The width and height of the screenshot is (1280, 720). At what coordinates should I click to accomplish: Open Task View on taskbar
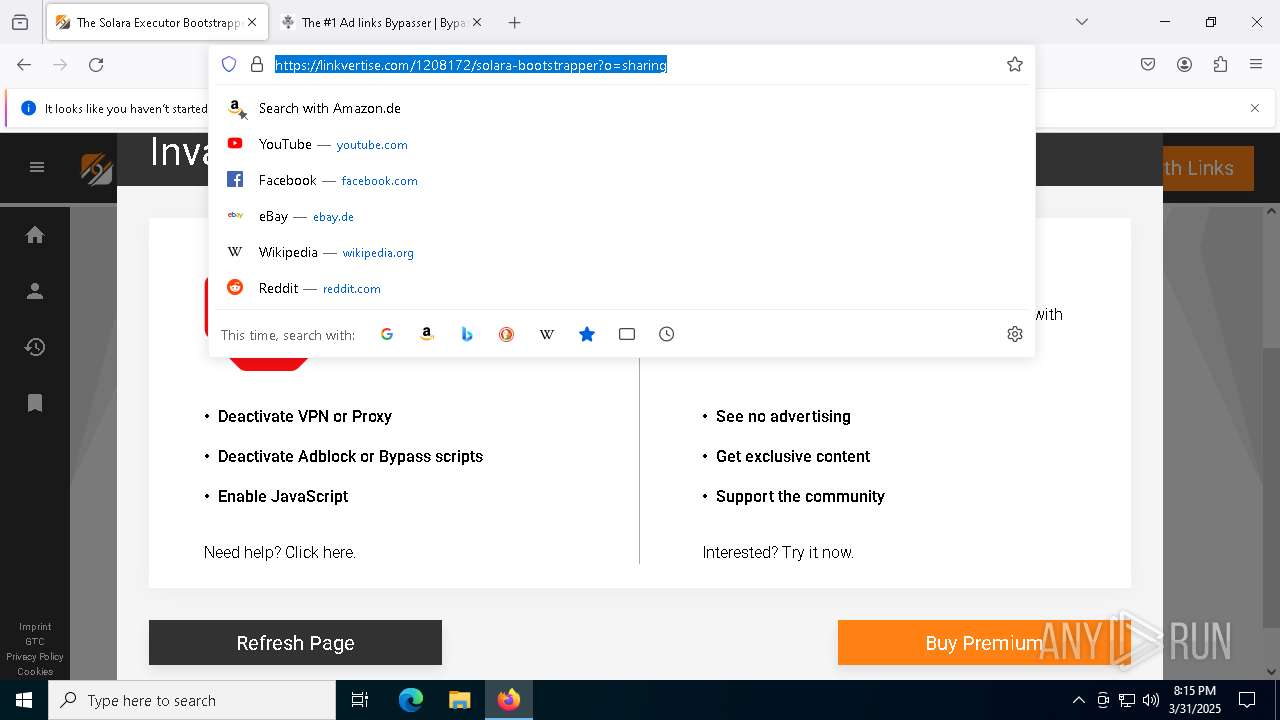pyautogui.click(x=360, y=700)
